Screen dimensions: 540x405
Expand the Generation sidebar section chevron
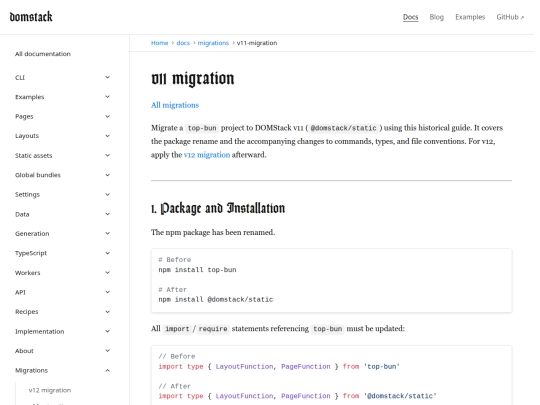107,233
